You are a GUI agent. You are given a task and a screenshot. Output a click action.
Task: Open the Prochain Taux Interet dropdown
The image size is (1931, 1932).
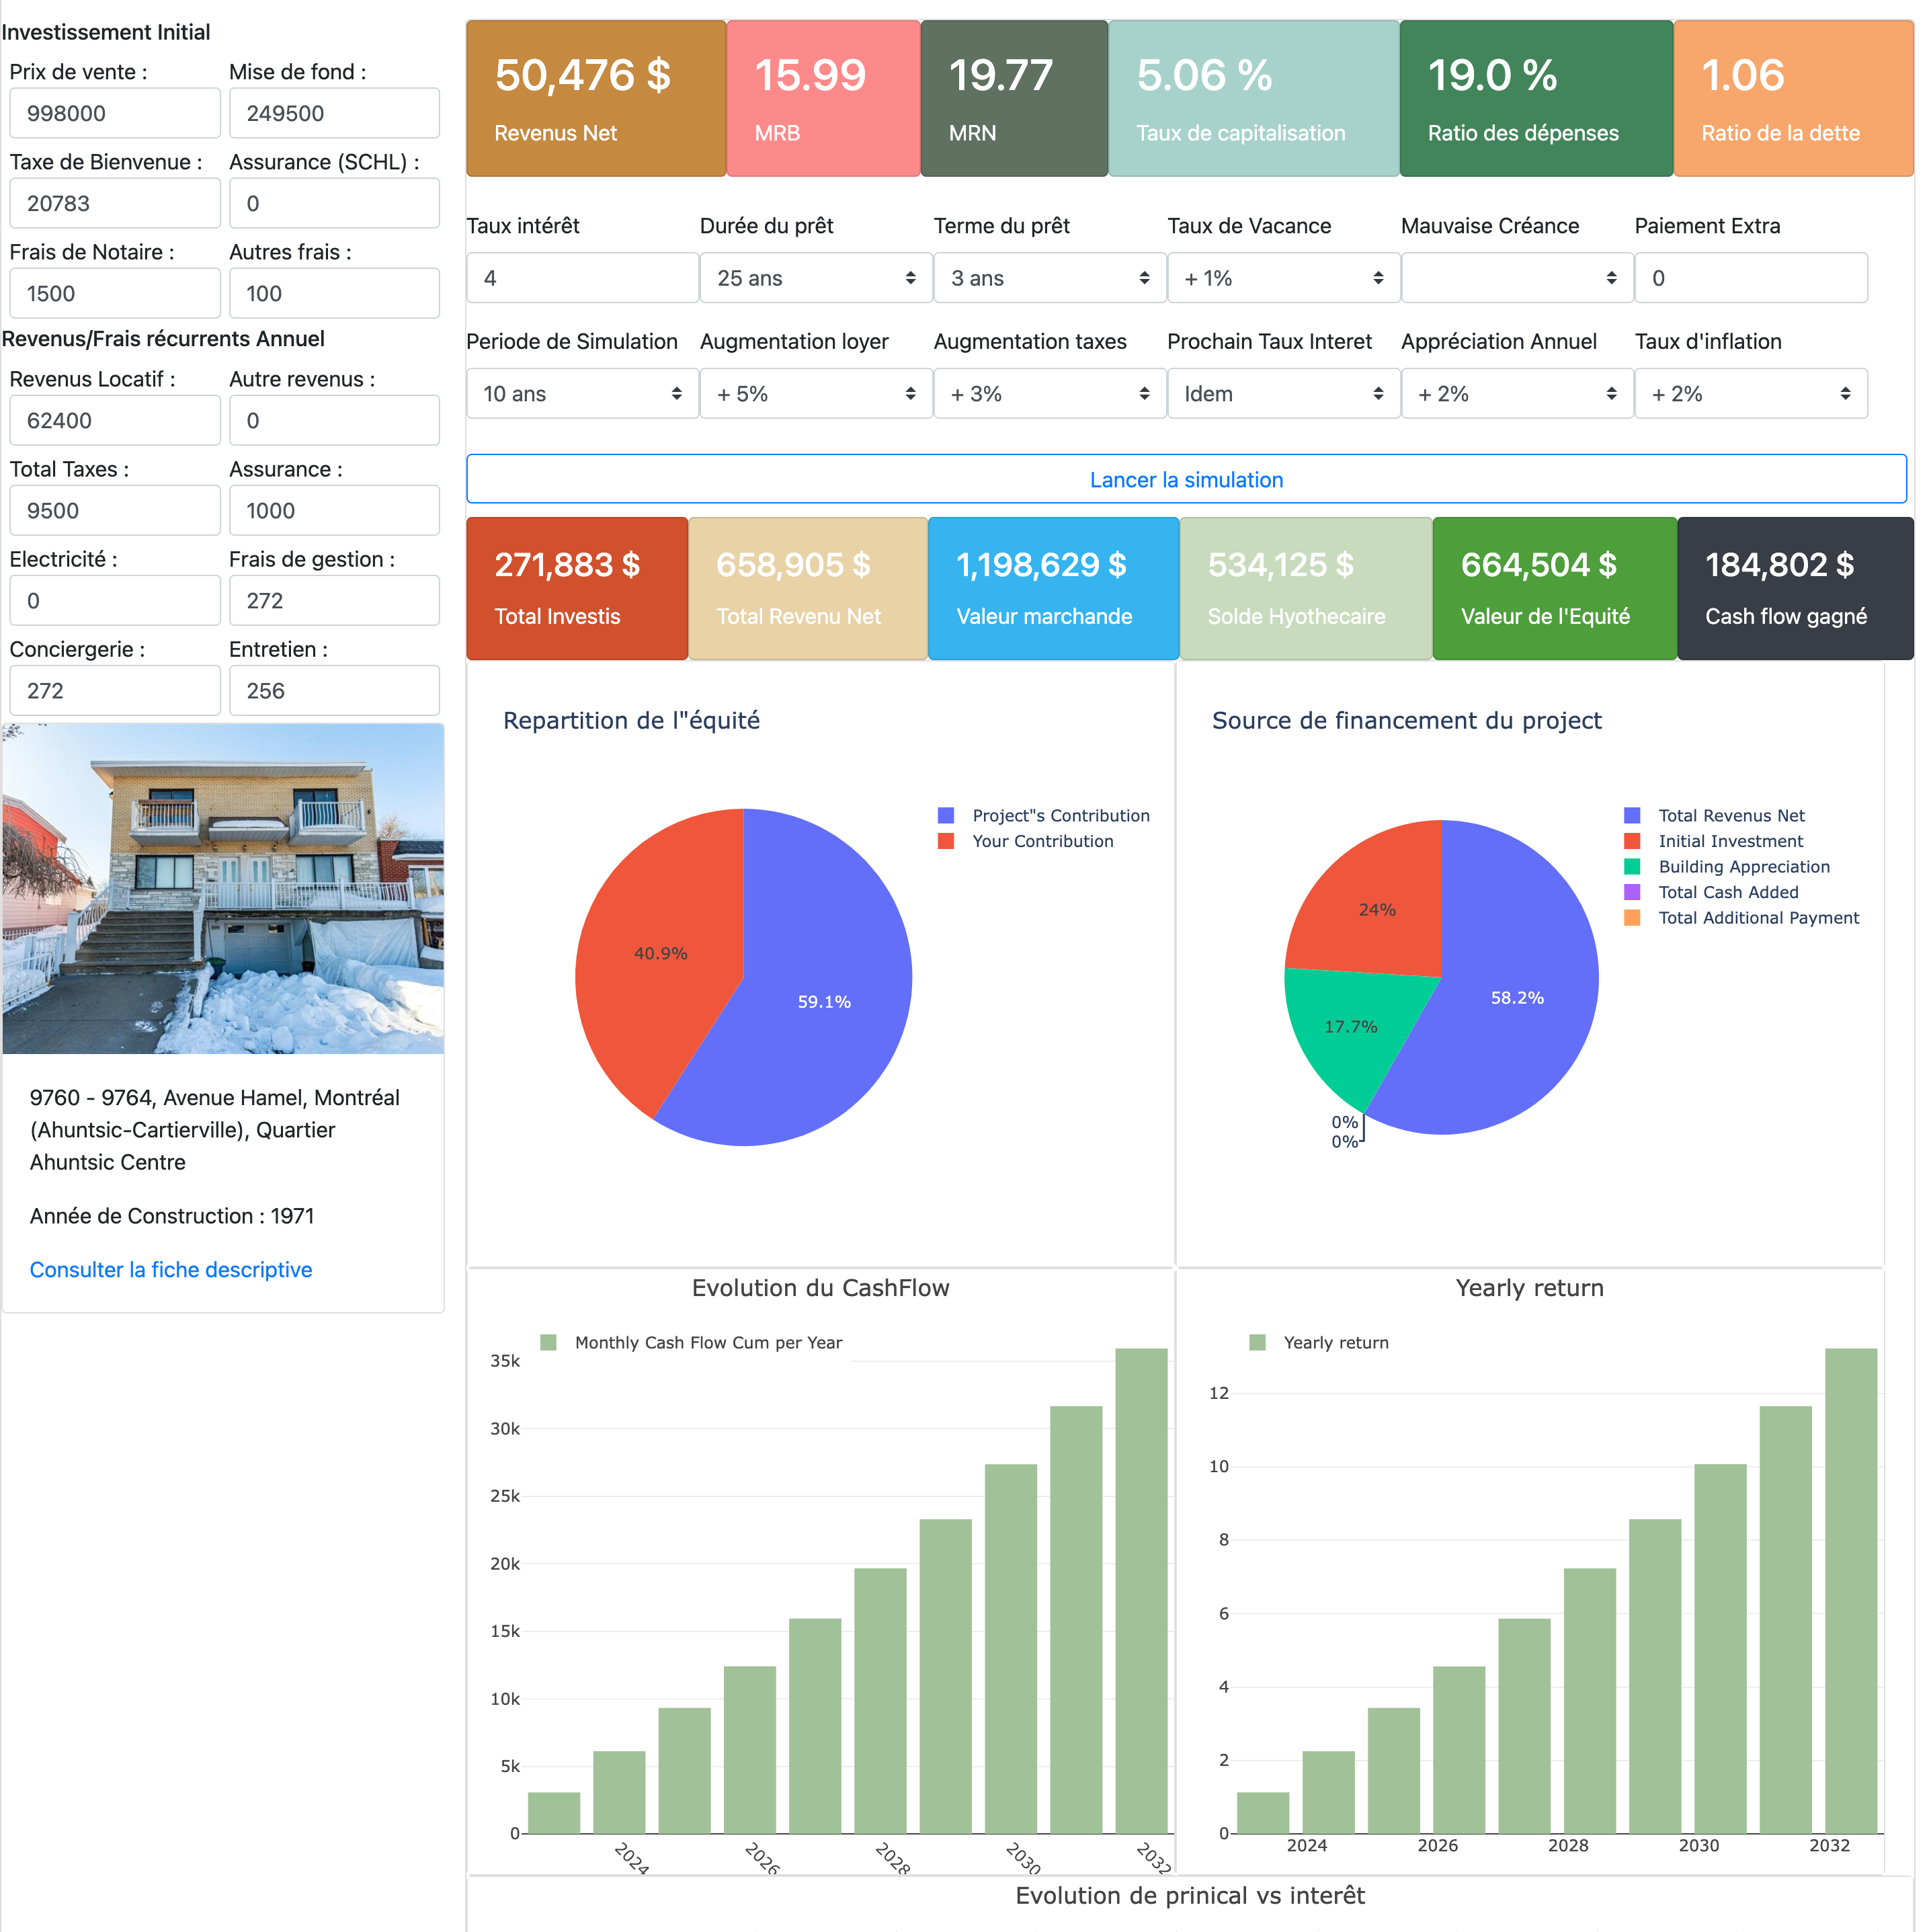[x=1283, y=393]
